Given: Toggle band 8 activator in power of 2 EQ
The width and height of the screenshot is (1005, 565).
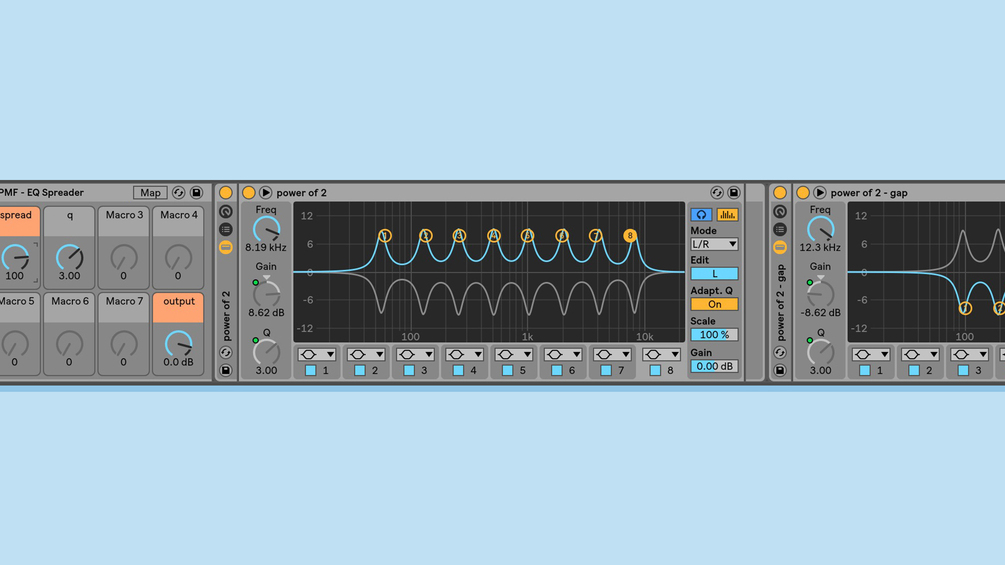Looking at the screenshot, I should (x=655, y=370).
